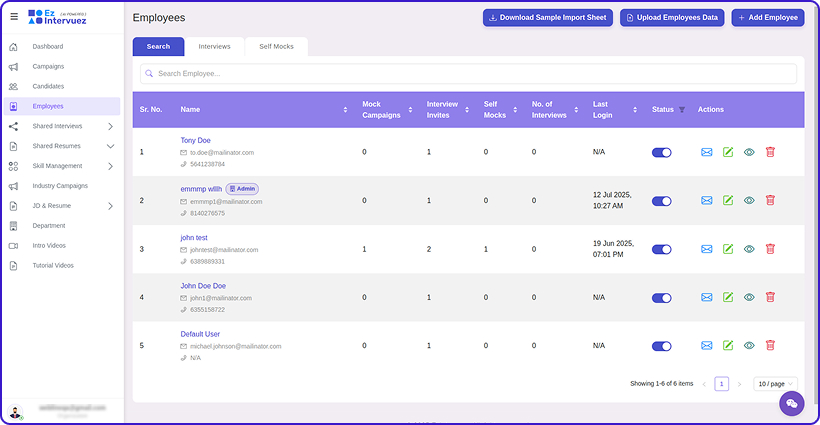Click view eye icon for John Doe Doe
This screenshot has height=425, width=820.
tap(749, 297)
